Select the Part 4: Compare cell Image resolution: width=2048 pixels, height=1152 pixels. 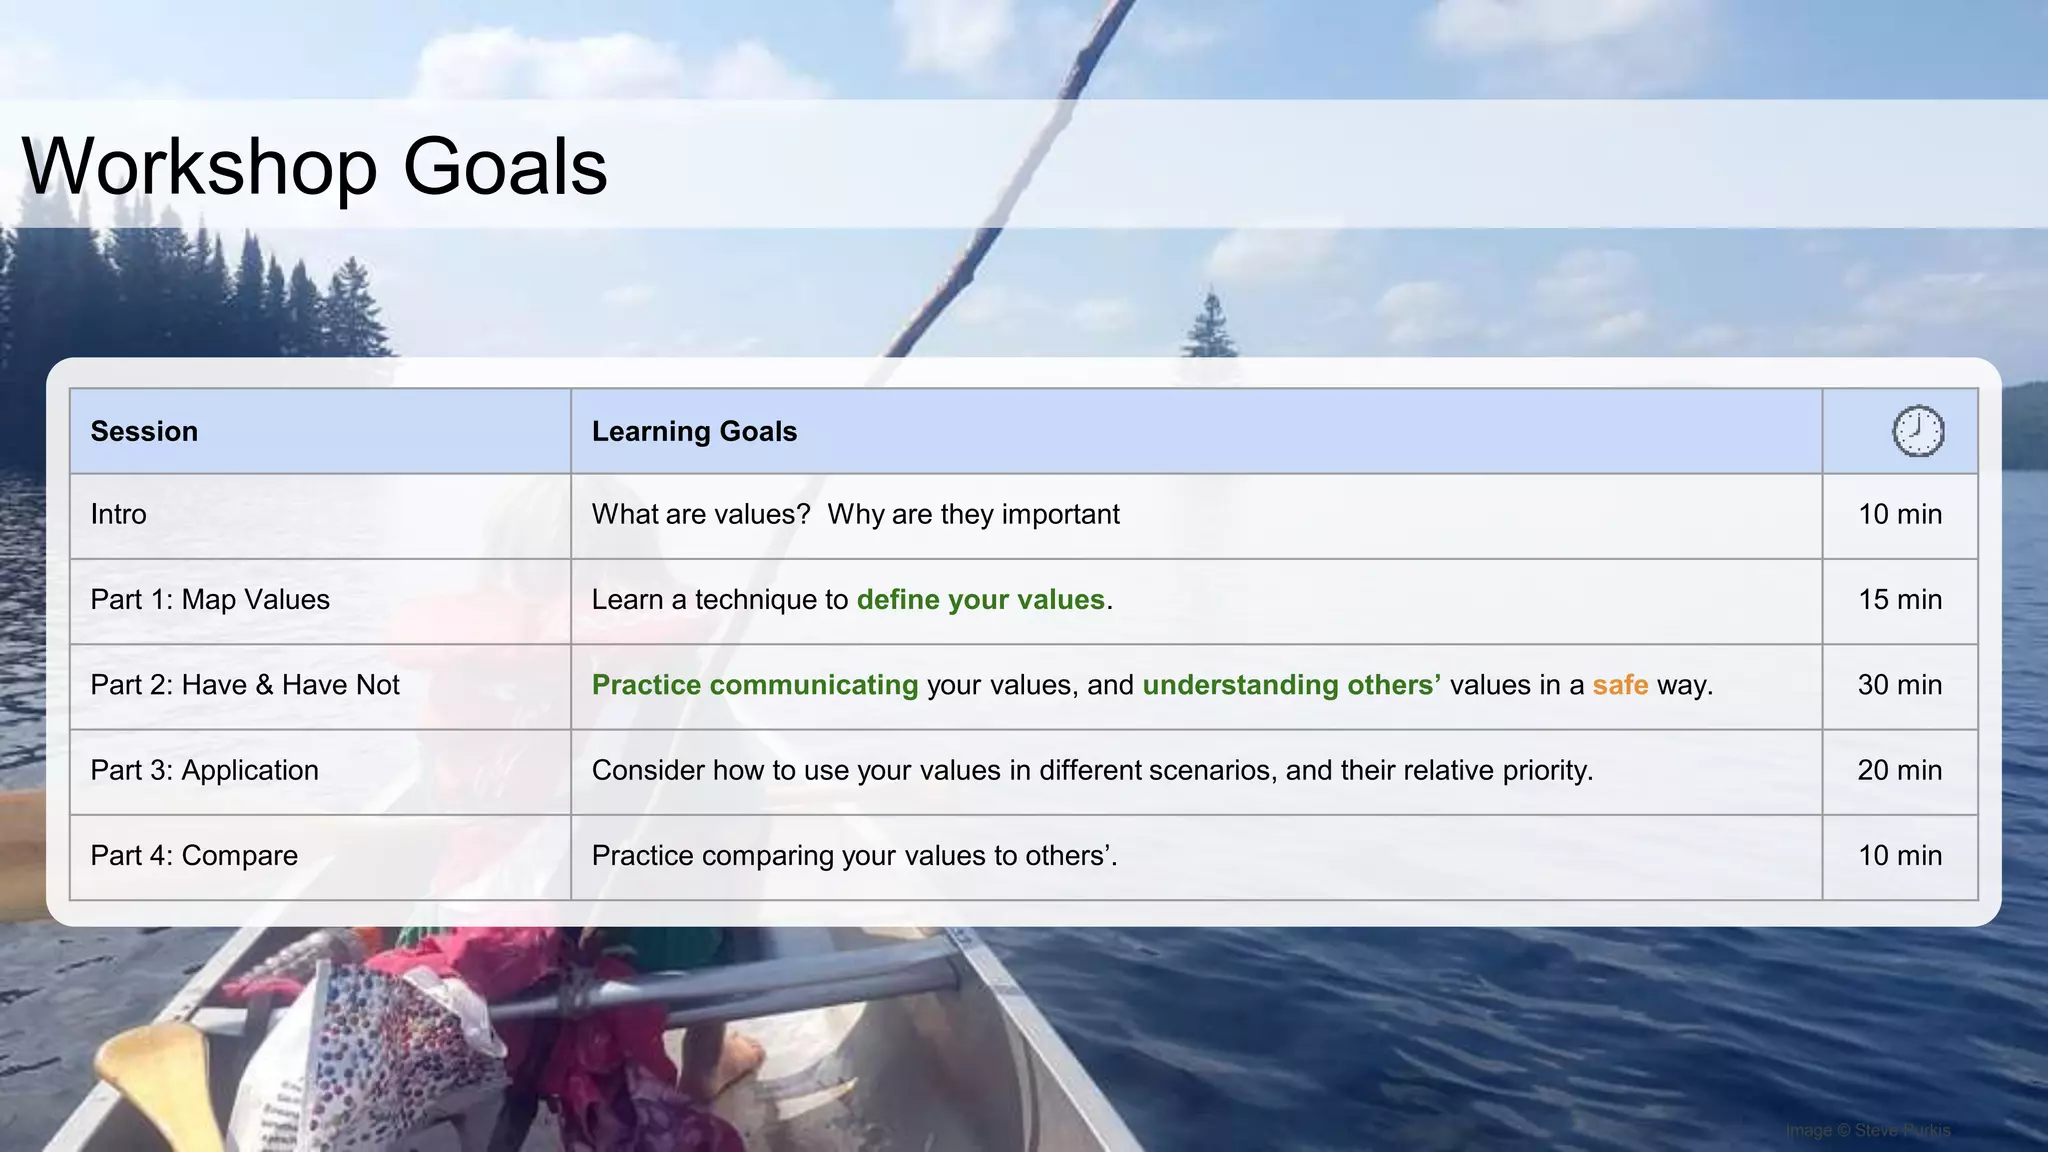pos(194,855)
